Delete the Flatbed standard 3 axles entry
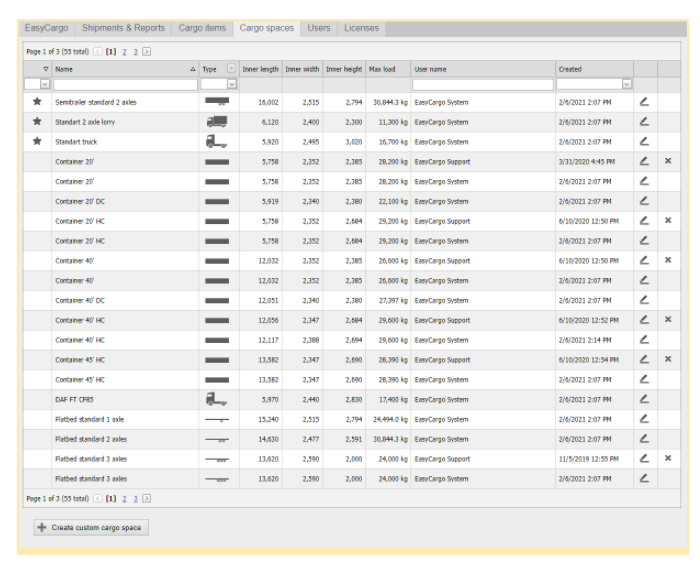Image resolution: width=700 pixels, height=573 pixels. pos(668,459)
